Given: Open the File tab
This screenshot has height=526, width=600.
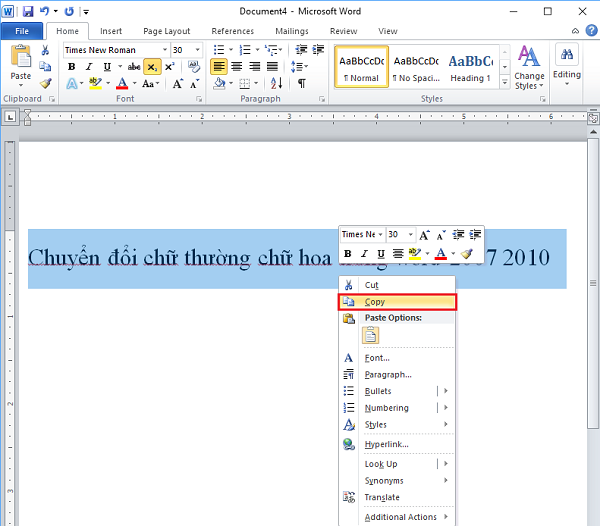Looking at the screenshot, I should pos(22,31).
